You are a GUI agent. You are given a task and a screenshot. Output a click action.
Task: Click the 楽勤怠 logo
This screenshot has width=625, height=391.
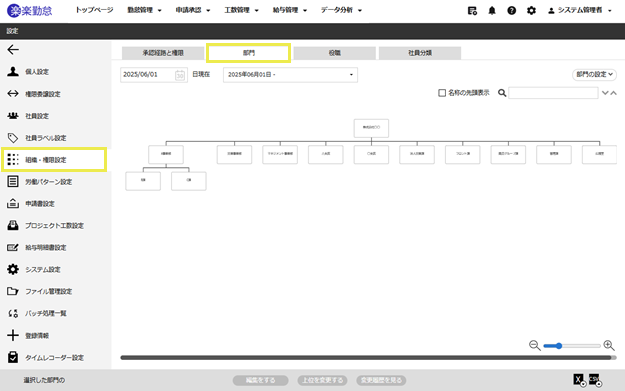30,10
